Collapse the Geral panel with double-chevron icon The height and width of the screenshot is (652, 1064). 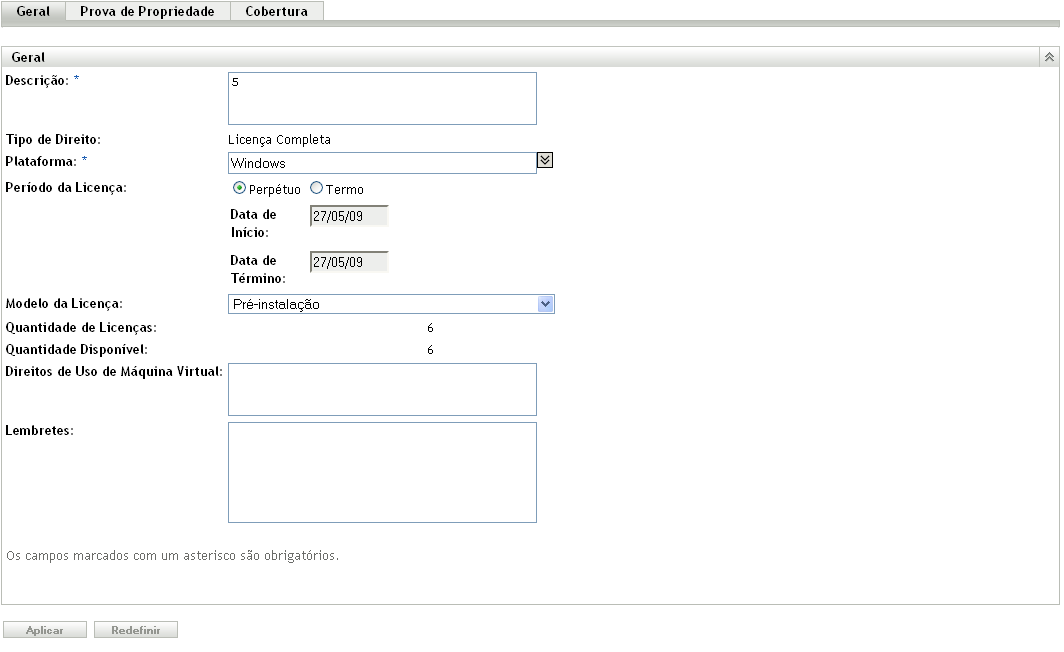click(x=1049, y=57)
